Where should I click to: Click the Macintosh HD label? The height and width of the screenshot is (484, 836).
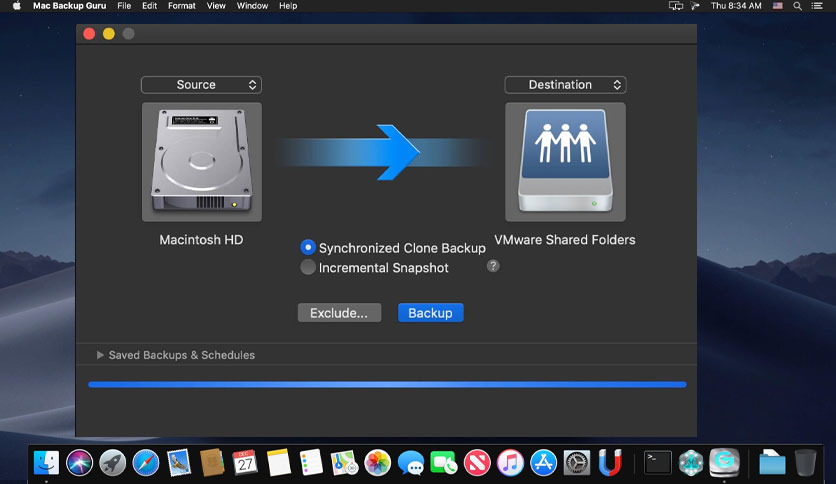[x=202, y=240]
